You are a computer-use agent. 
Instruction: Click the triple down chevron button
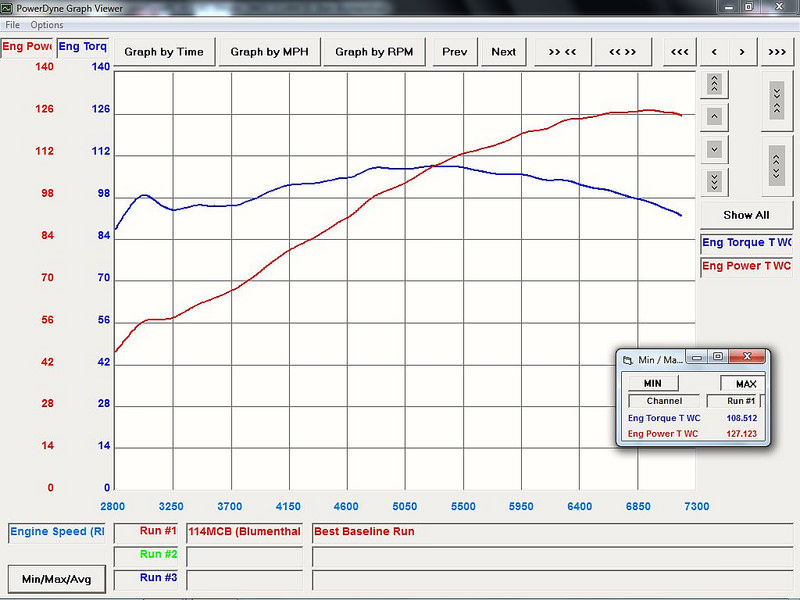coord(714,181)
